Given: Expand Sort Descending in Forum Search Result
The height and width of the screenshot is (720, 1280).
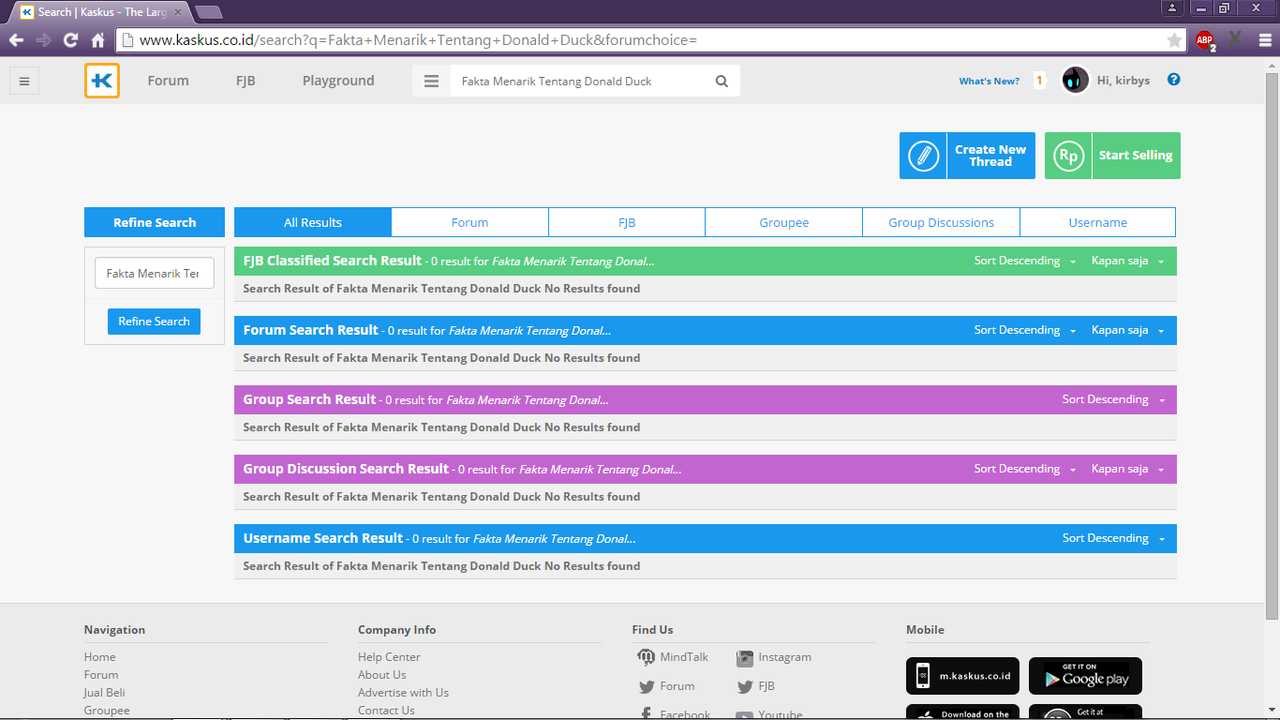Looking at the screenshot, I should coord(1025,330).
